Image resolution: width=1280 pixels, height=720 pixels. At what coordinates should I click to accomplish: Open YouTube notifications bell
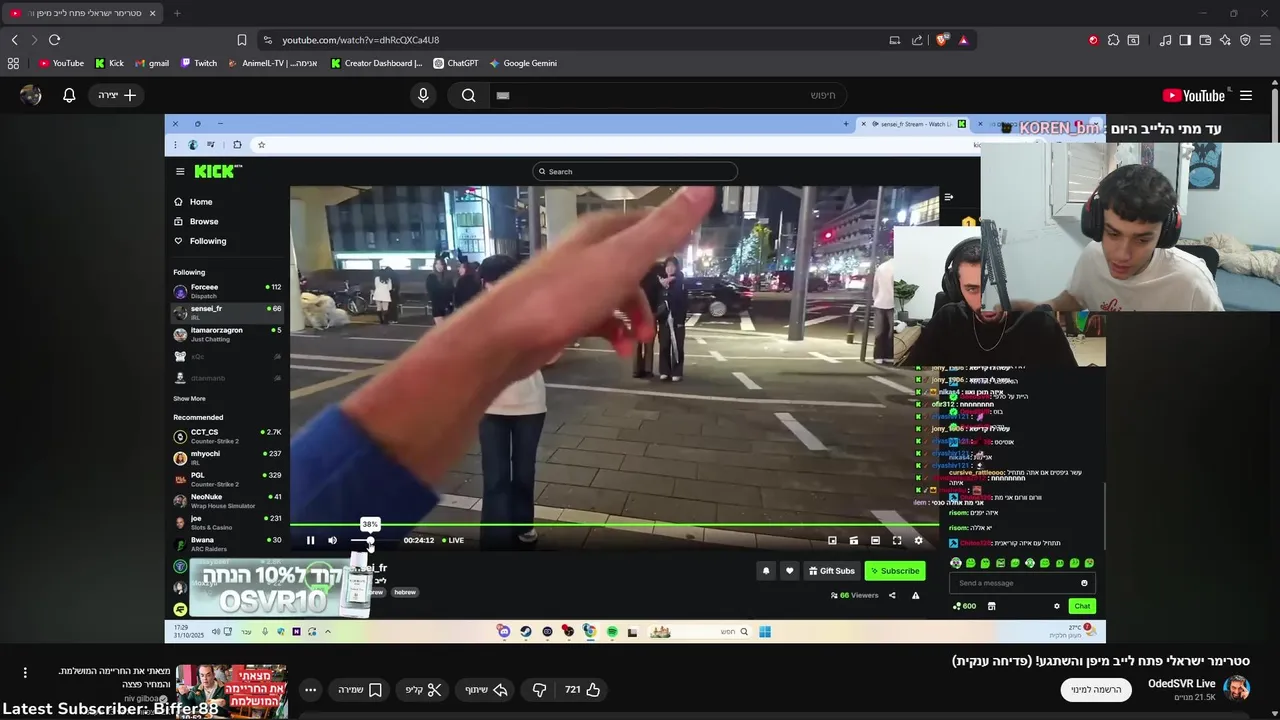pos(69,95)
